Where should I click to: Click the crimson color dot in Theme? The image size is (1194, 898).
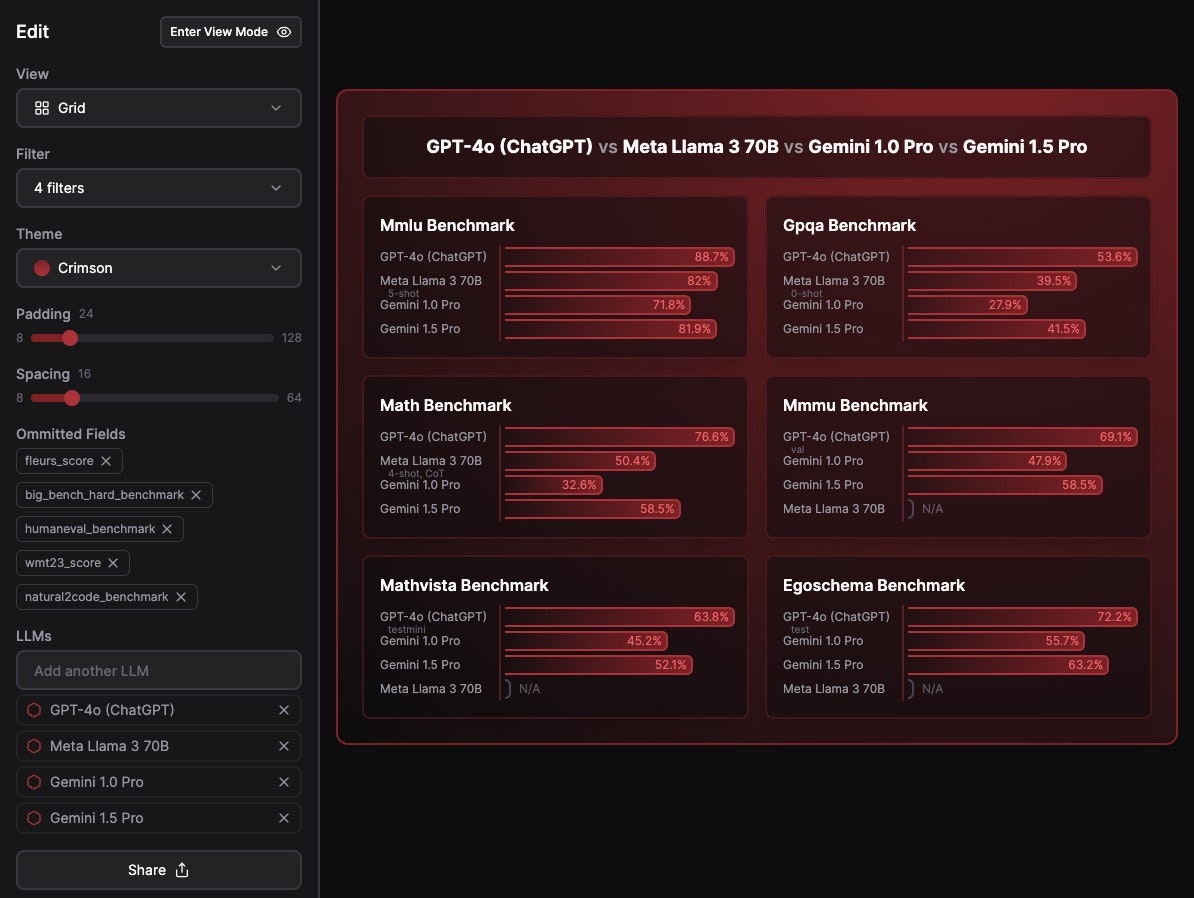click(x=42, y=268)
